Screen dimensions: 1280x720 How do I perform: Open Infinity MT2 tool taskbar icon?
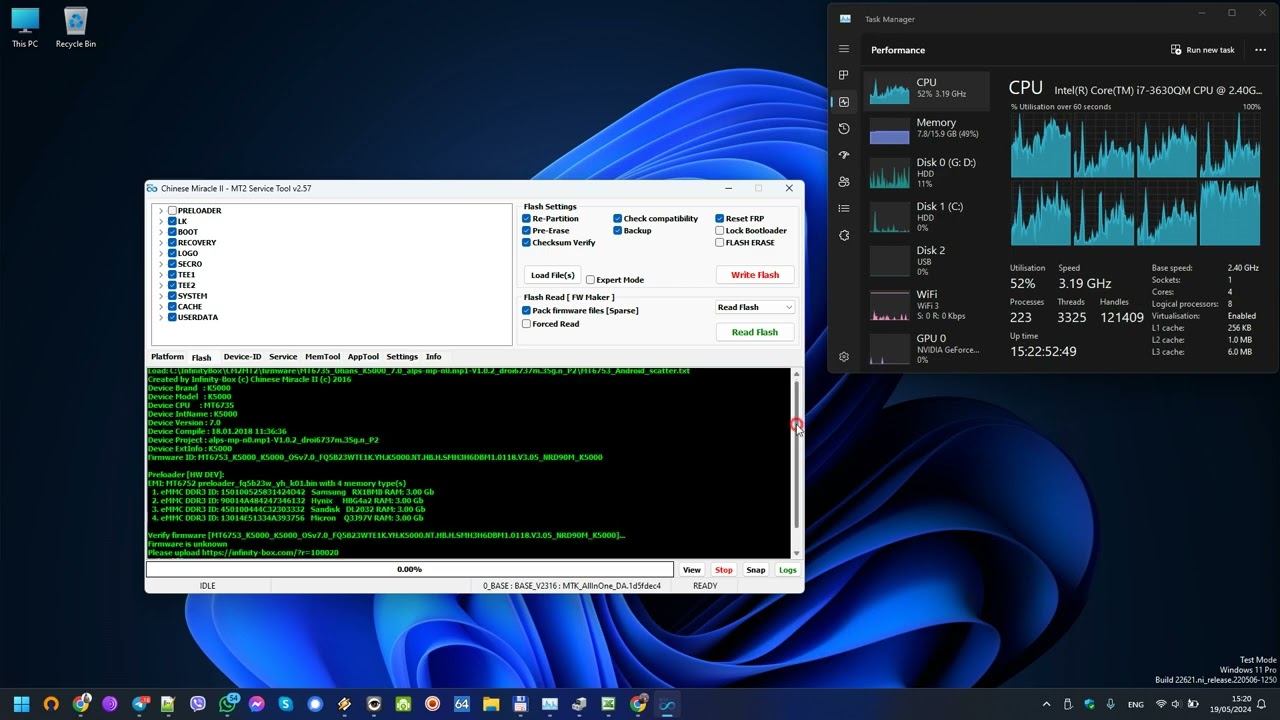pyautogui.click(x=667, y=704)
